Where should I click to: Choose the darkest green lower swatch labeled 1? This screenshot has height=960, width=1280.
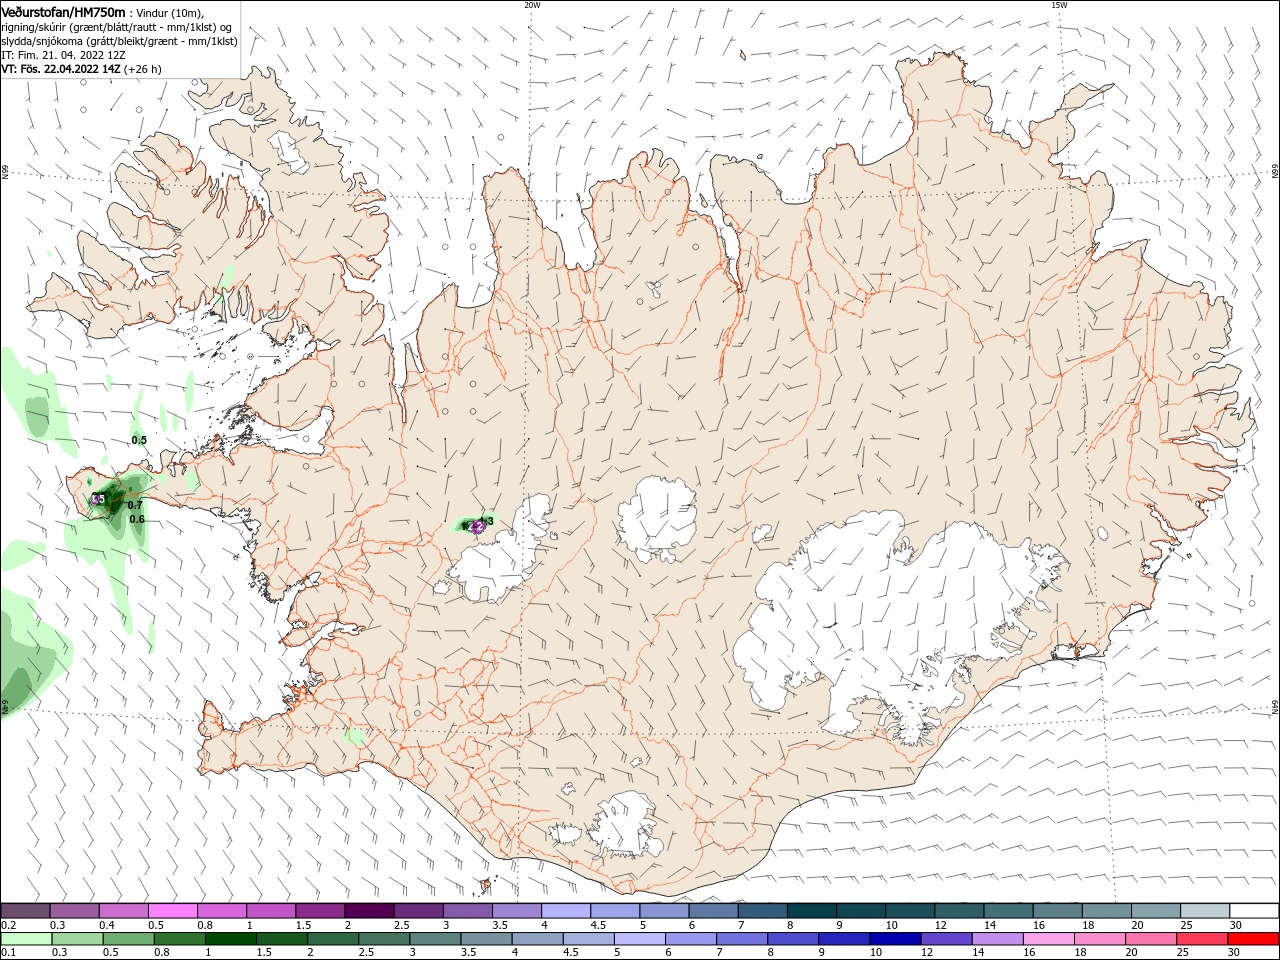click(232, 939)
